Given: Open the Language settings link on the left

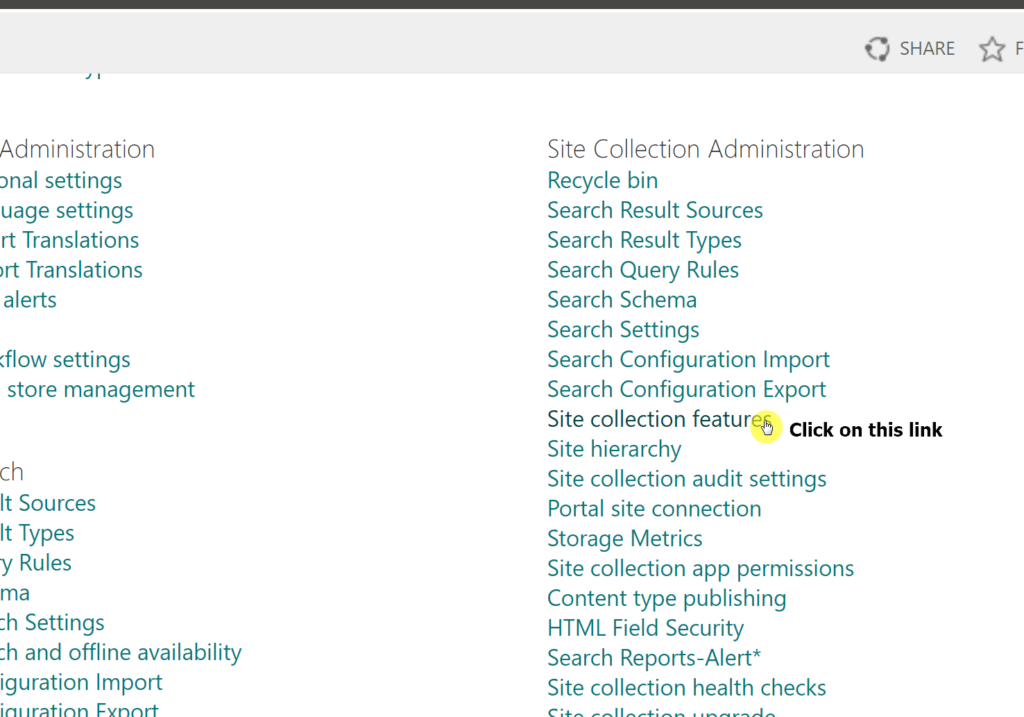Looking at the screenshot, I should point(66,210).
